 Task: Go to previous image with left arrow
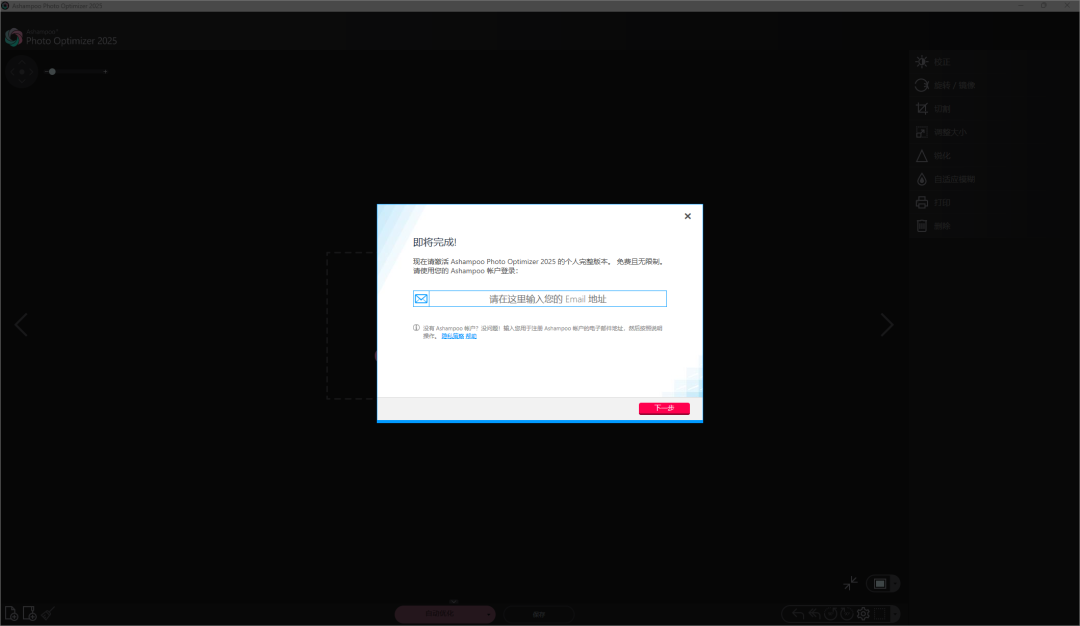[x=21, y=325]
